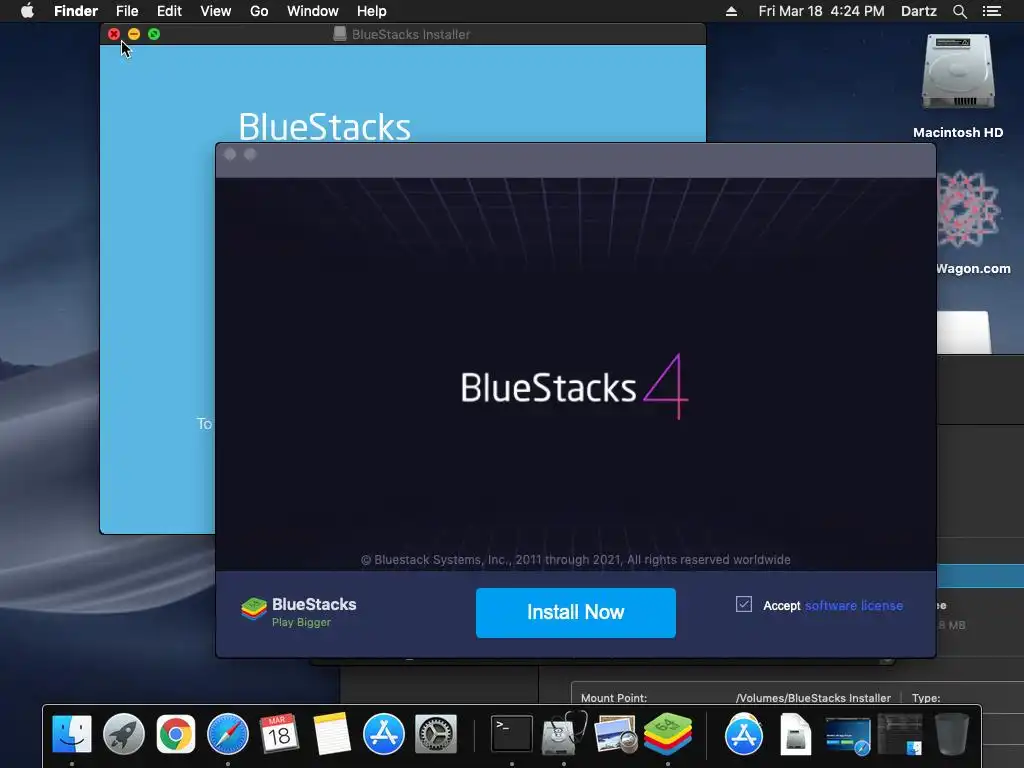The height and width of the screenshot is (768, 1024).
Task: Open Spotlight search magnifier
Action: click(x=959, y=11)
